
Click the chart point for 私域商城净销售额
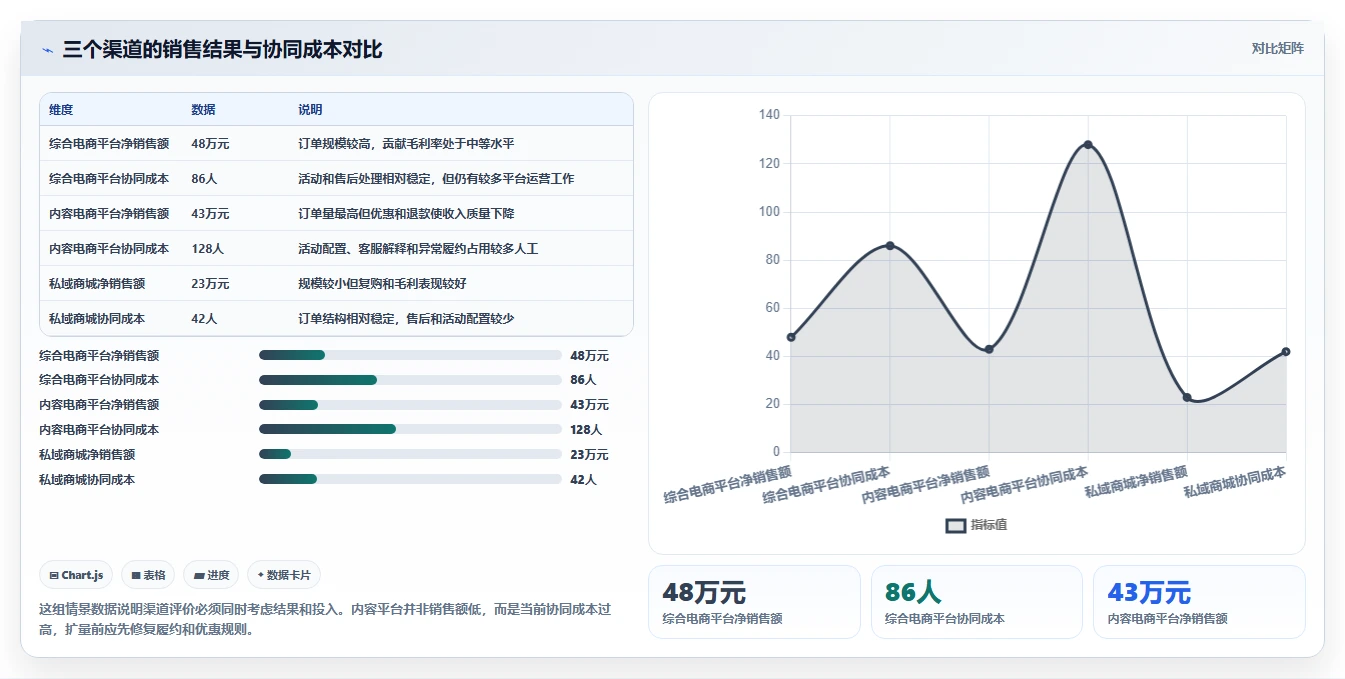(1187, 397)
